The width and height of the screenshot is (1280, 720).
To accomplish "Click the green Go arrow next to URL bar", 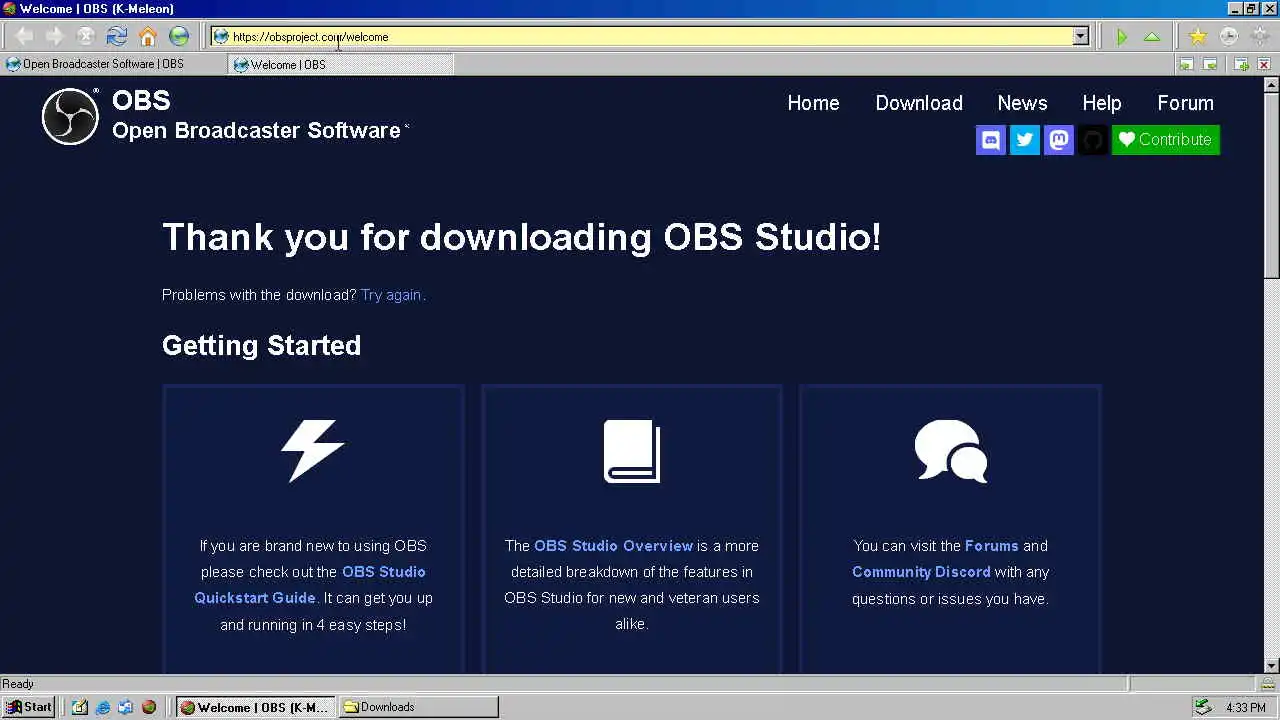I will click(1122, 37).
